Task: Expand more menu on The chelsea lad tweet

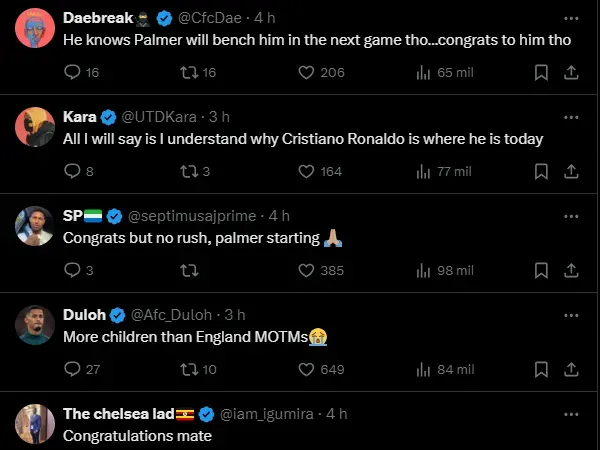Action: (x=571, y=413)
